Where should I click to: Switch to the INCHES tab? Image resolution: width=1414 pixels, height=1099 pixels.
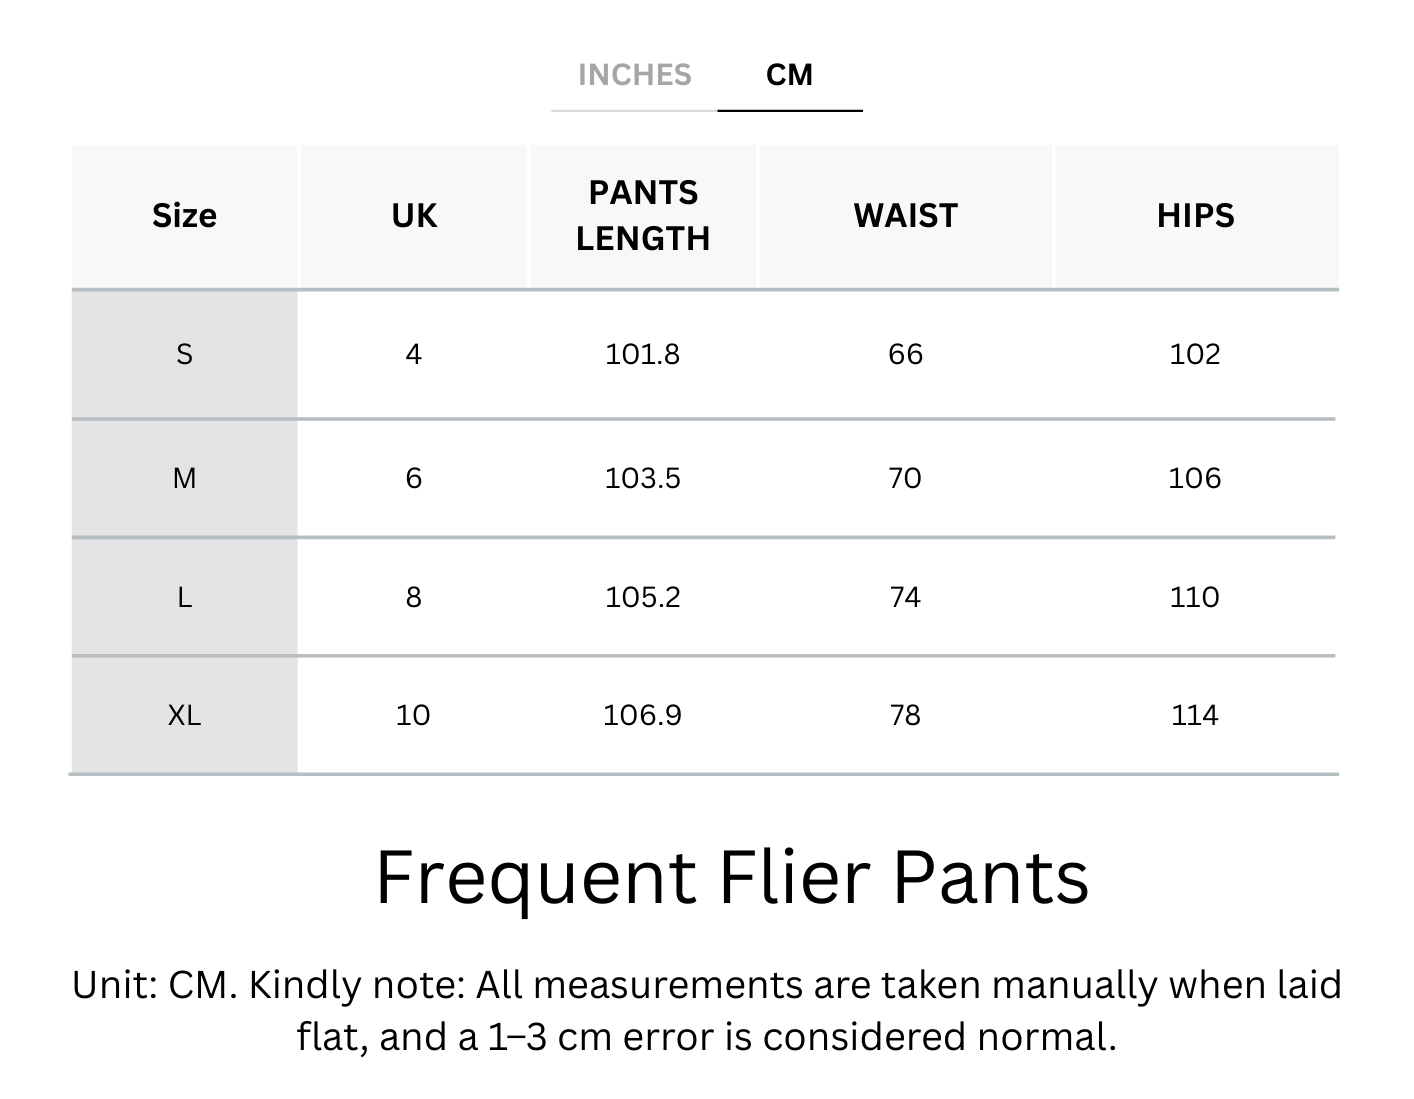[x=634, y=75]
